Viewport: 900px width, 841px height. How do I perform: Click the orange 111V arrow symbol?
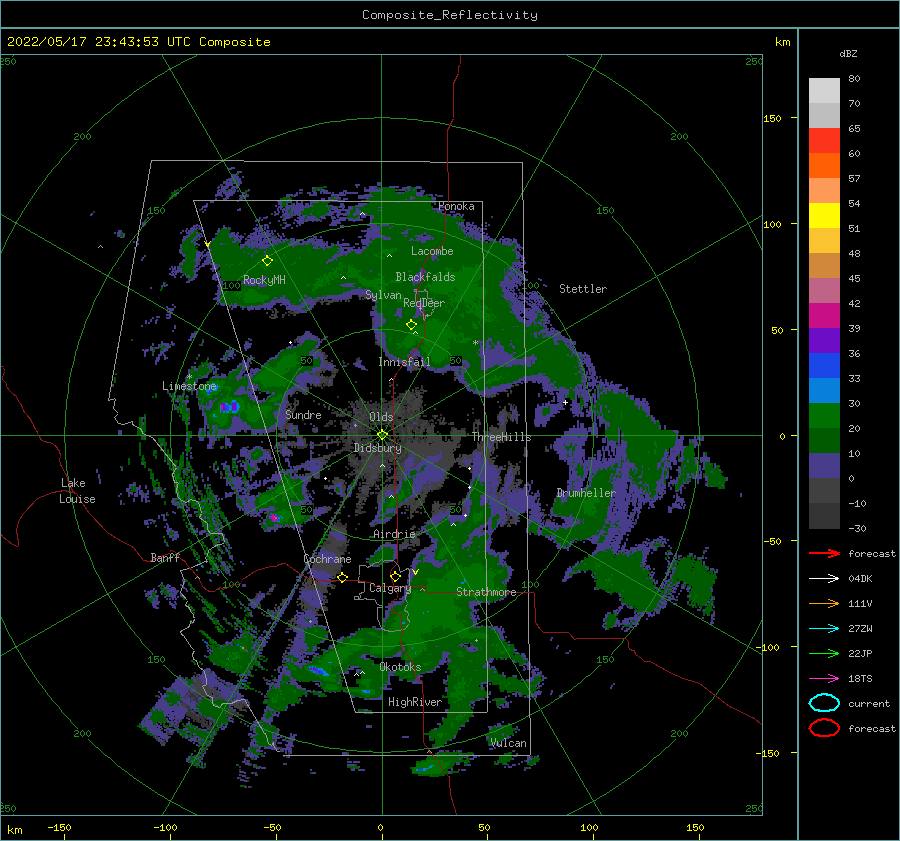[x=824, y=603]
